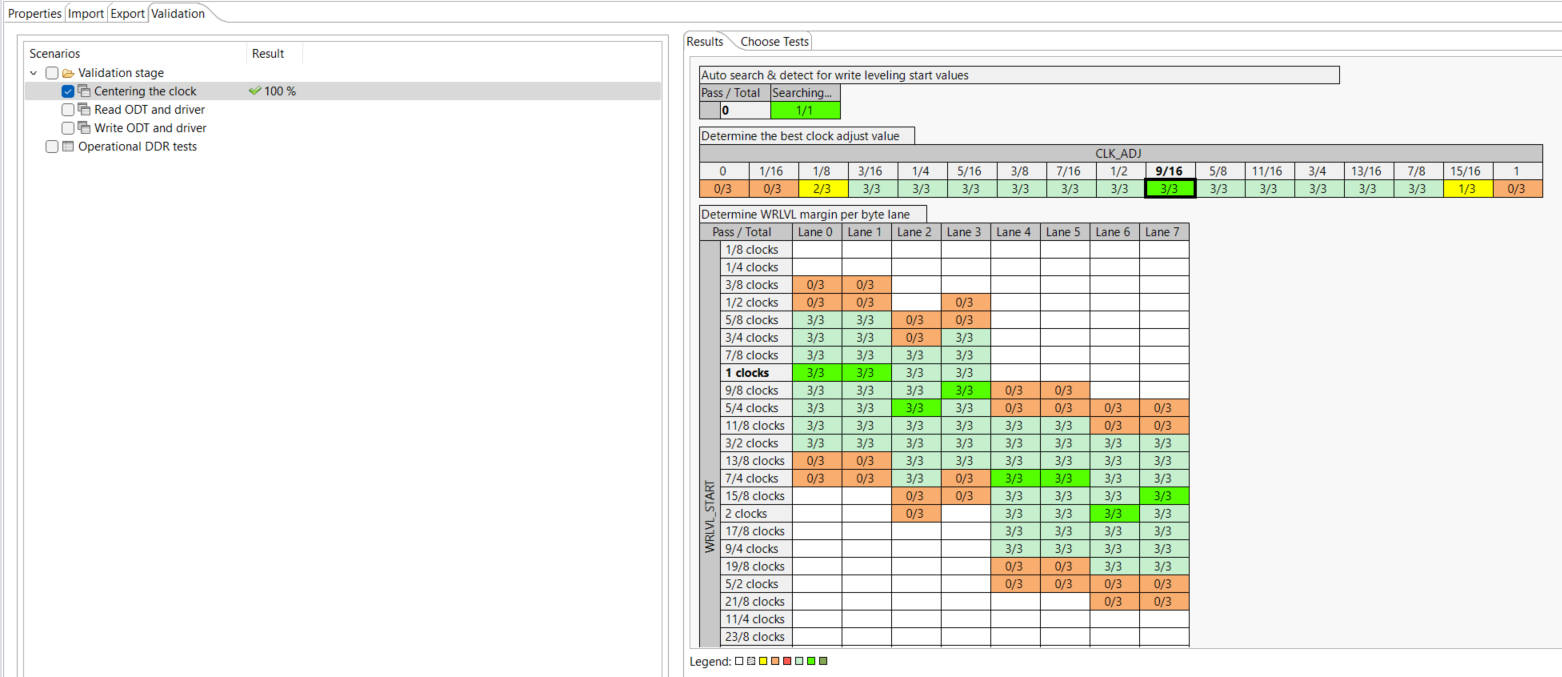Enable the Read ODT and driver checkbox
1562x677 pixels.
coord(67,109)
